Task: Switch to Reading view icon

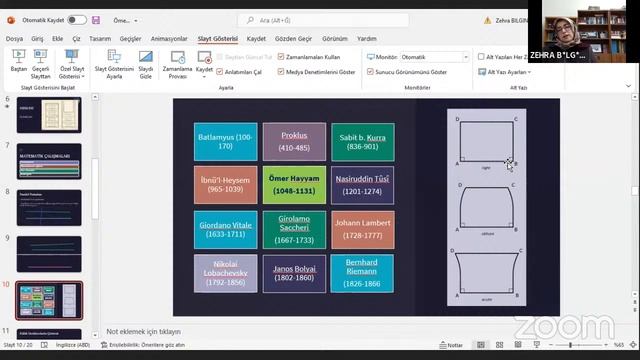Action: tap(518, 345)
